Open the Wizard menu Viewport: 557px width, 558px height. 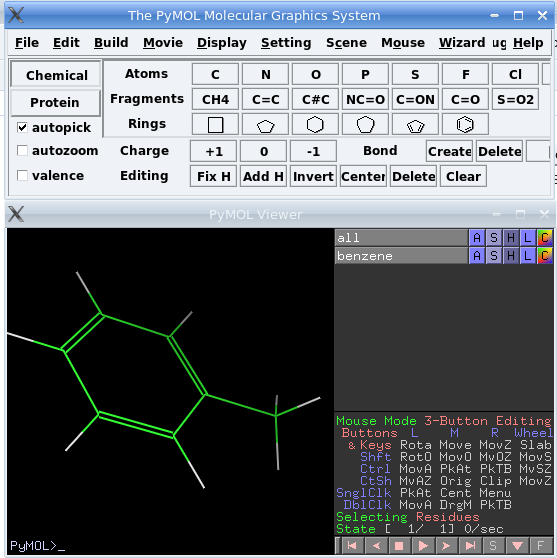click(x=462, y=43)
